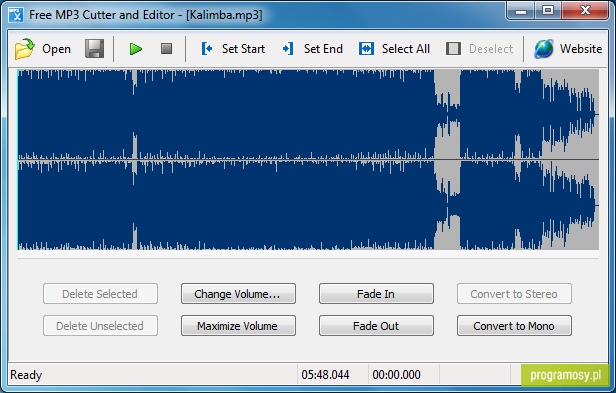This screenshot has height=393, width=616.
Task: Click the Set End text label
Action: [323, 49]
